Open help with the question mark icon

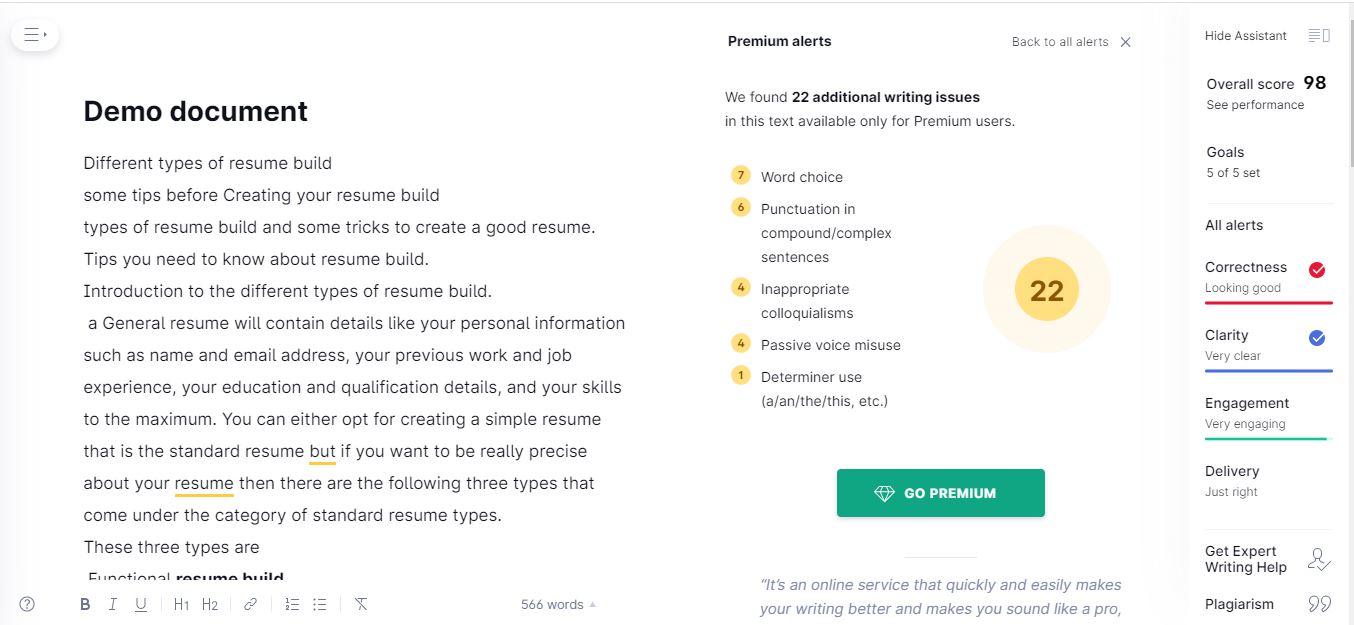(x=27, y=604)
